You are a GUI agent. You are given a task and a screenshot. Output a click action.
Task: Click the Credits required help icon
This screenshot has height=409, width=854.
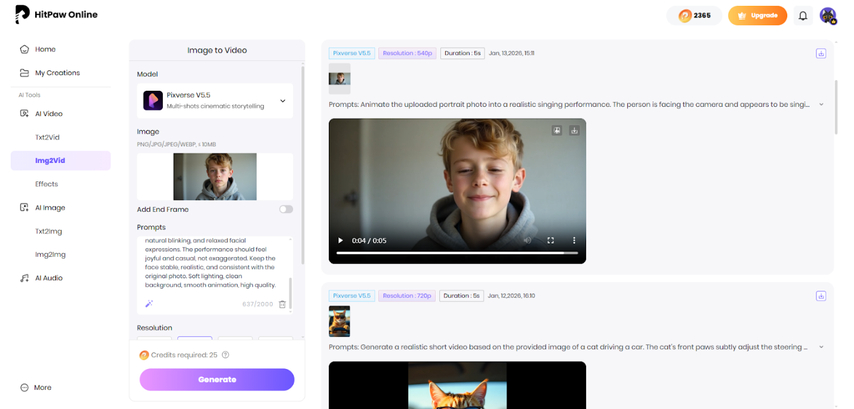pos(225,355)
